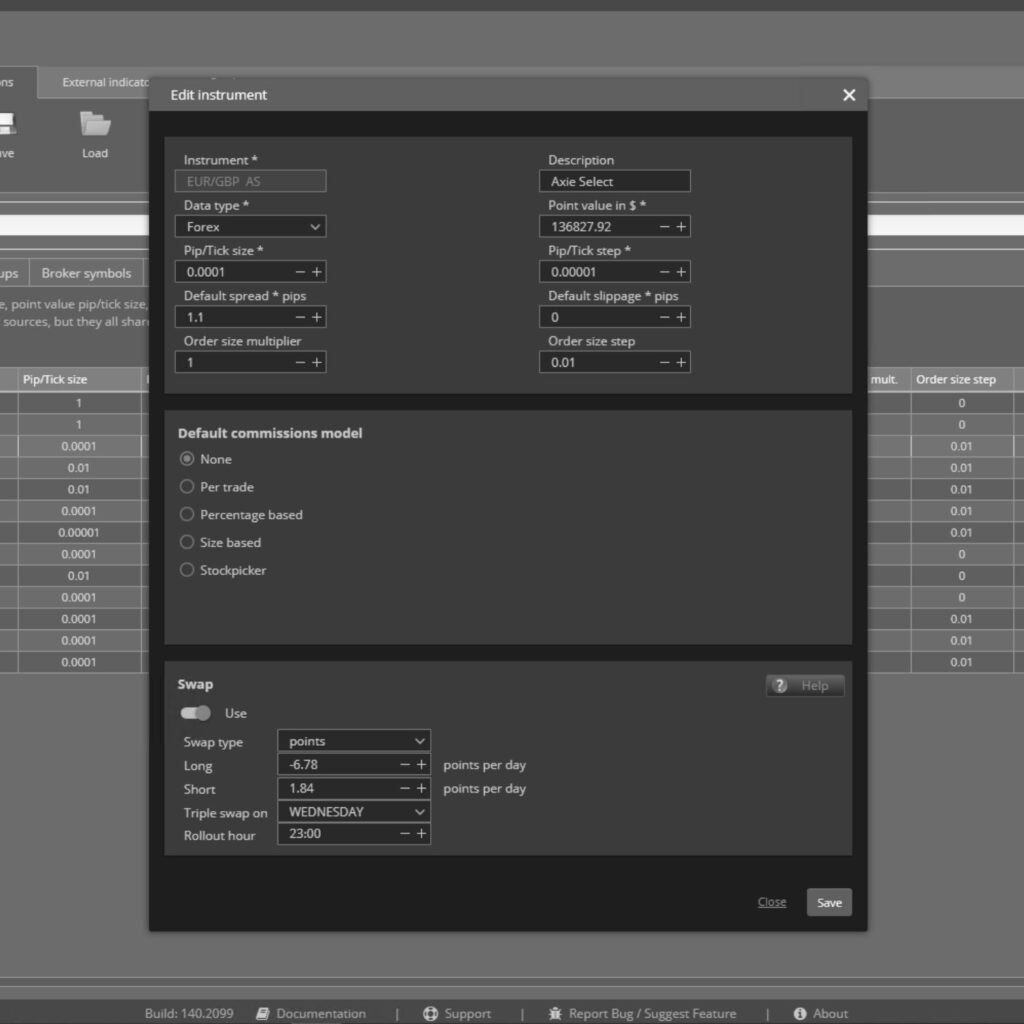Decrease Order size step with minus
Viewport: 1024px width, 1024px height.
(664, 362)
